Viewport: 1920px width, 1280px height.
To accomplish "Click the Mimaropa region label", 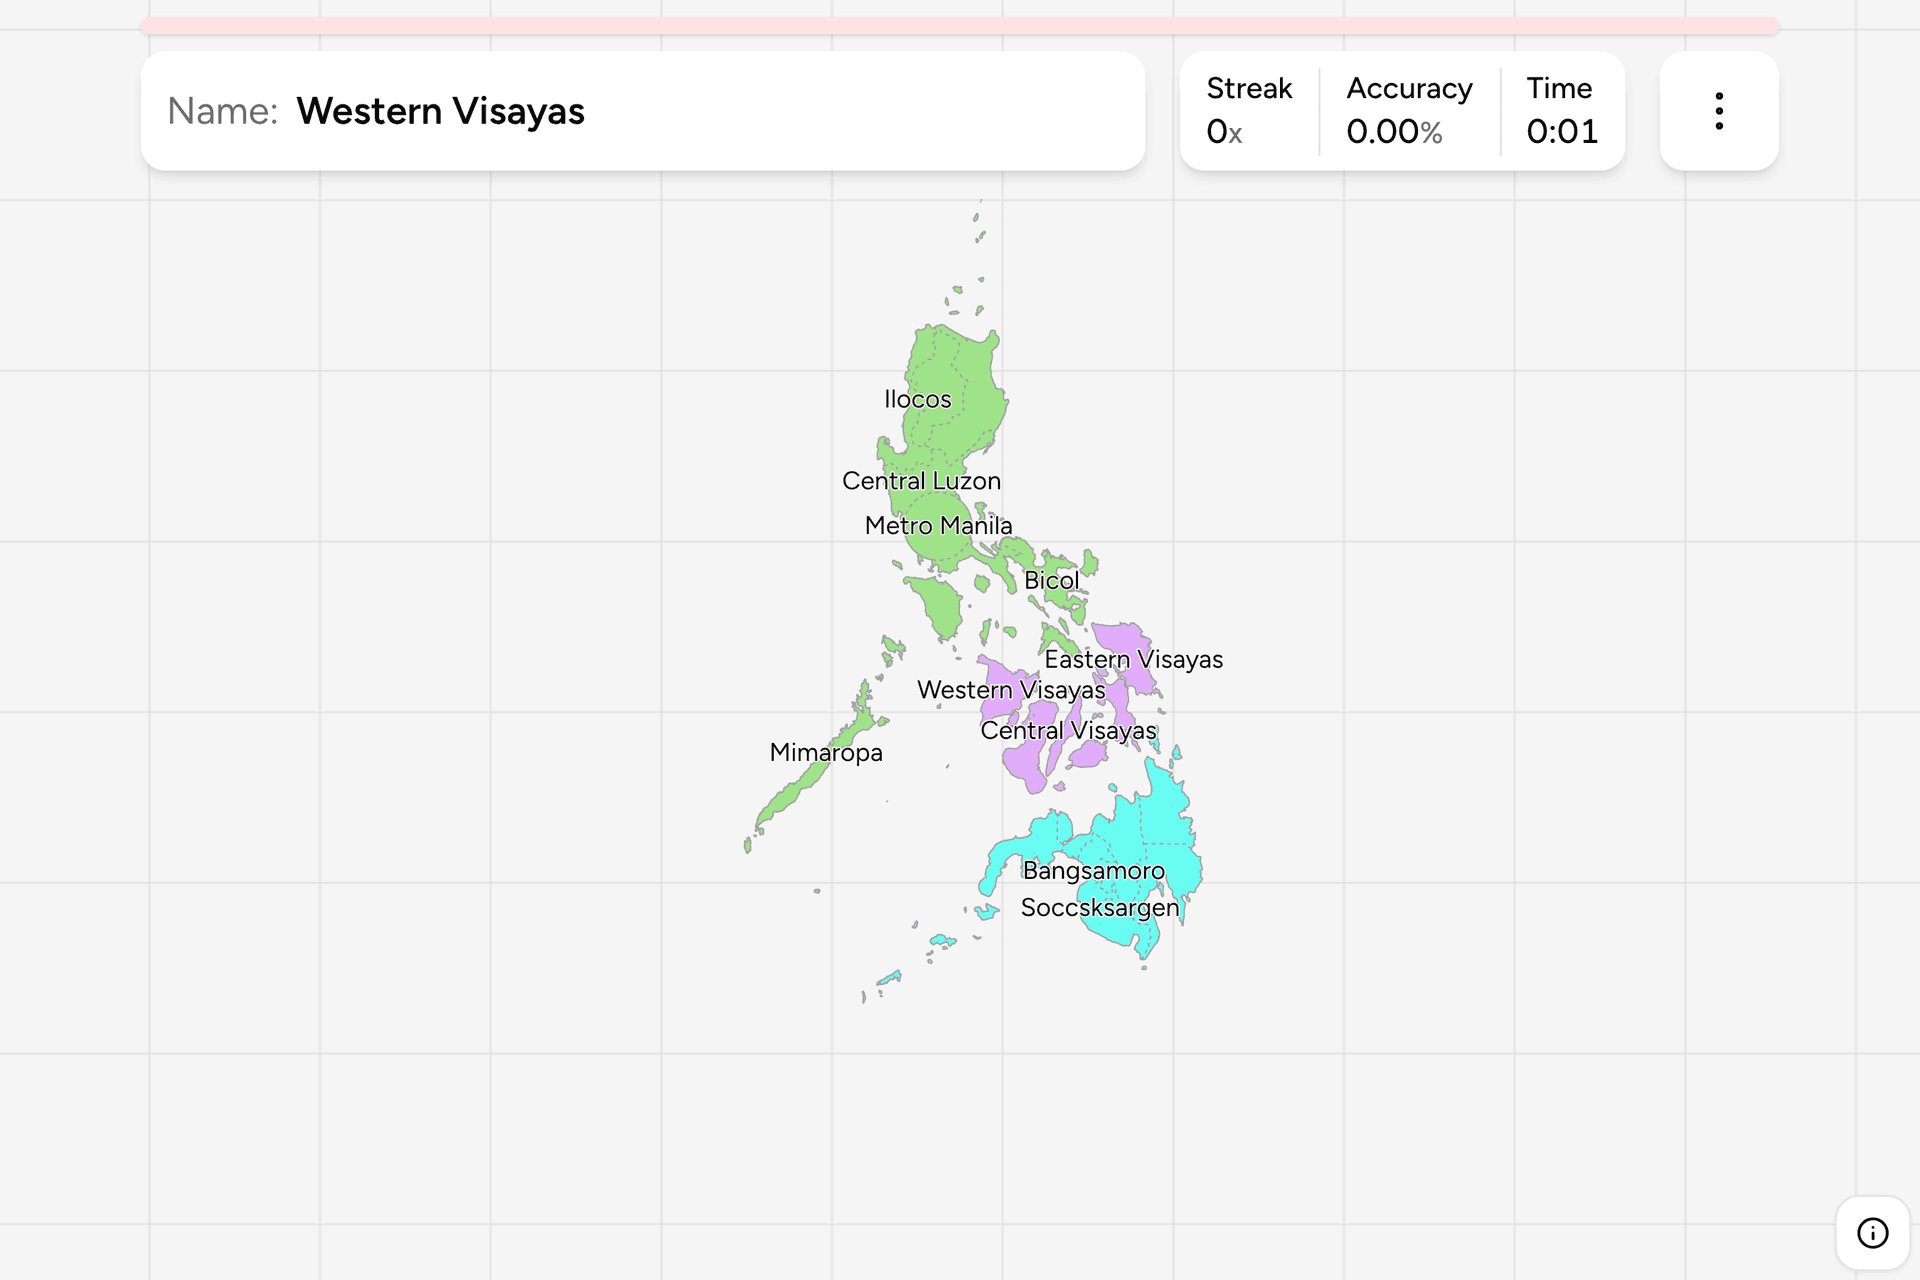I will pos(826,753).
